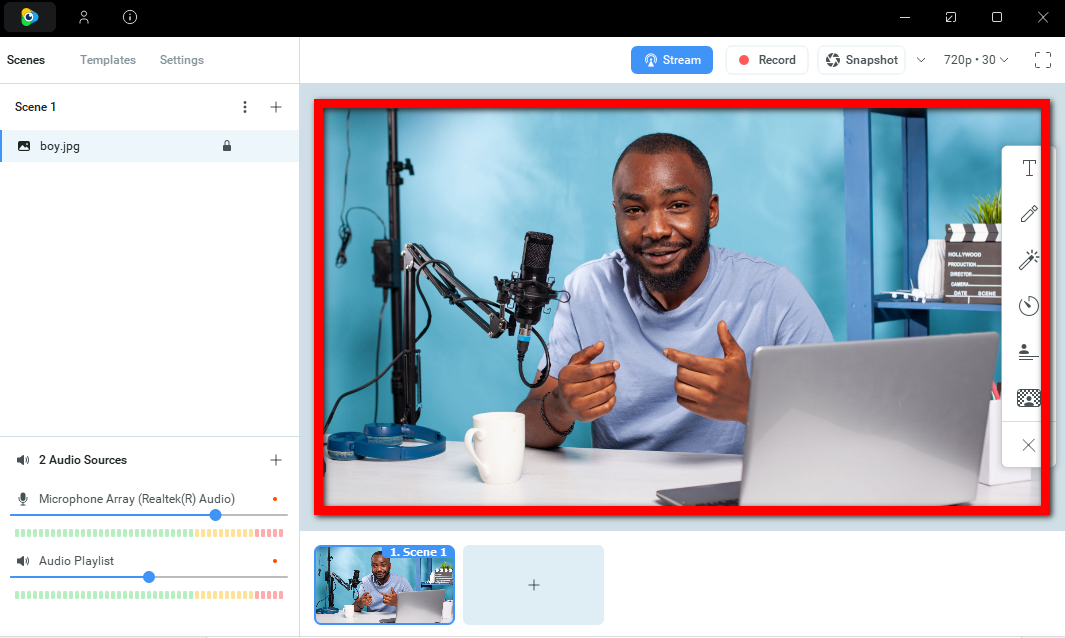
Task: Open the background removal tool
Action: coord(1028,398)
